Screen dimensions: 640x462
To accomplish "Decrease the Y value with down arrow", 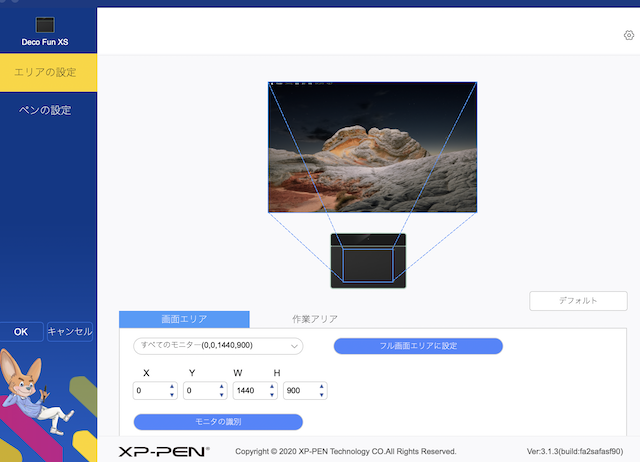I will [221, 395].
